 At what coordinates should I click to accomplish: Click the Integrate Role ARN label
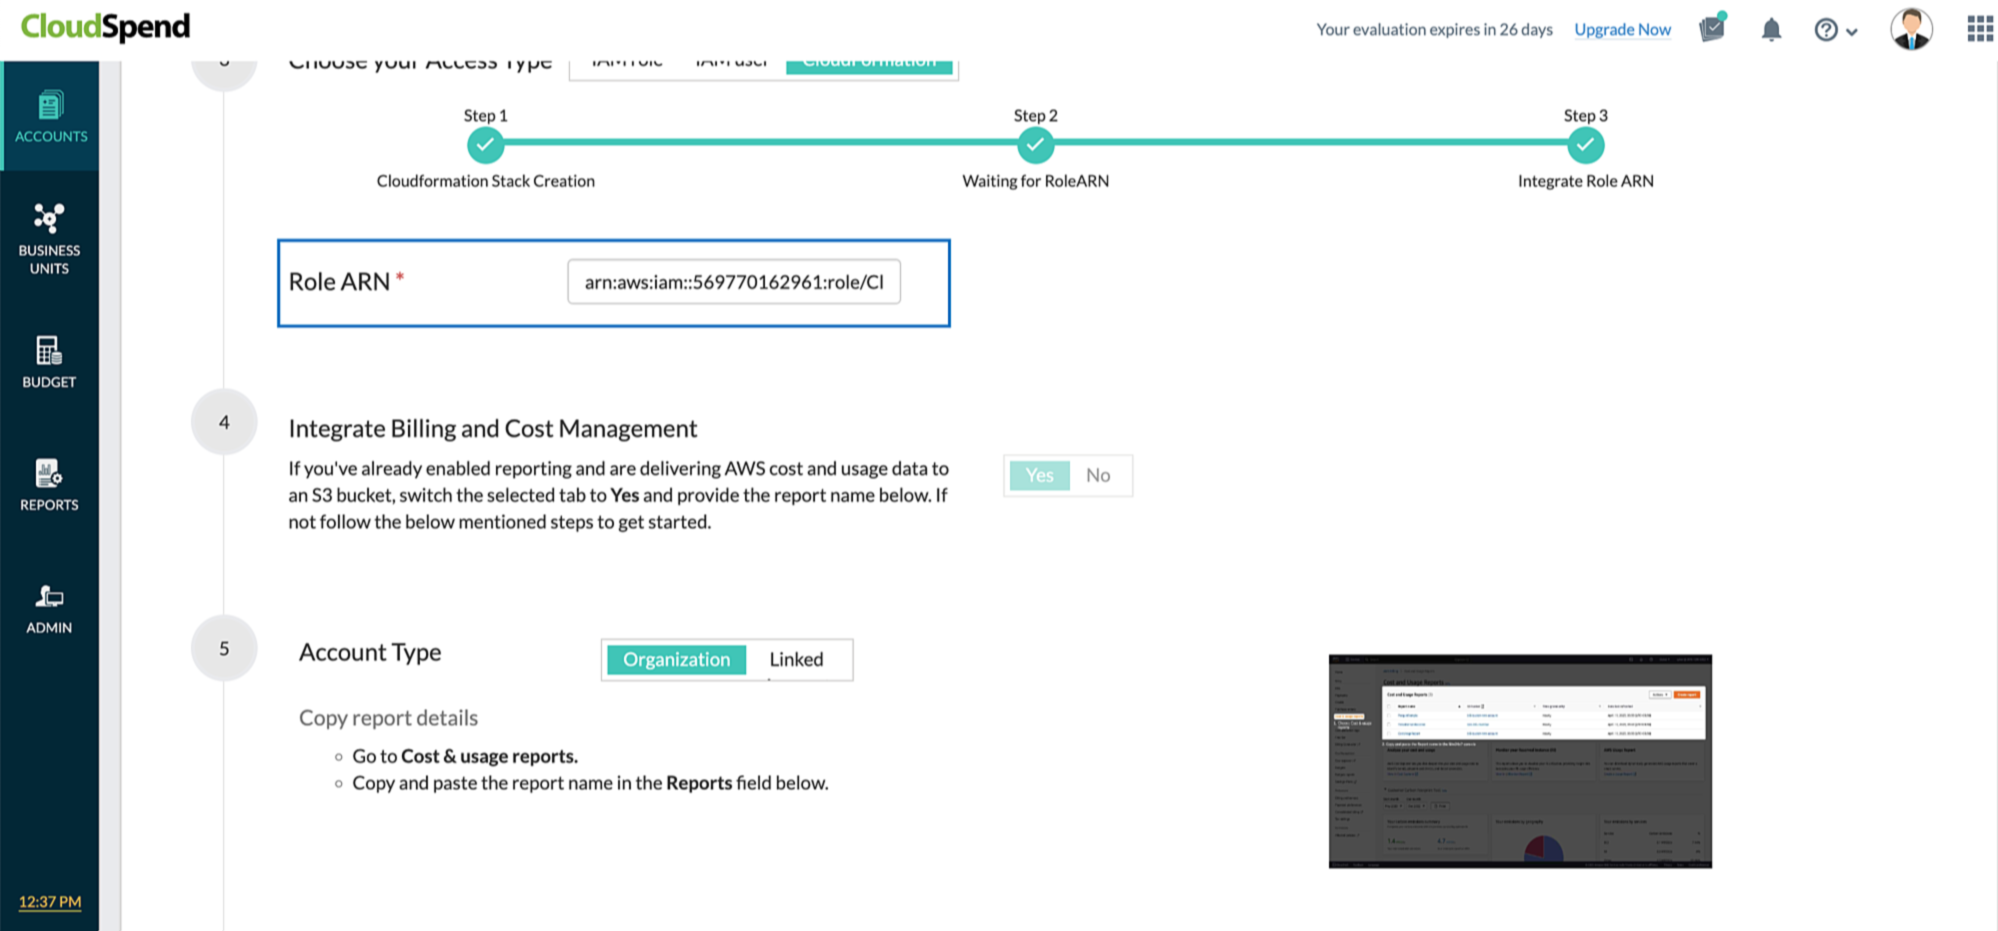(x=1585, y=181)
